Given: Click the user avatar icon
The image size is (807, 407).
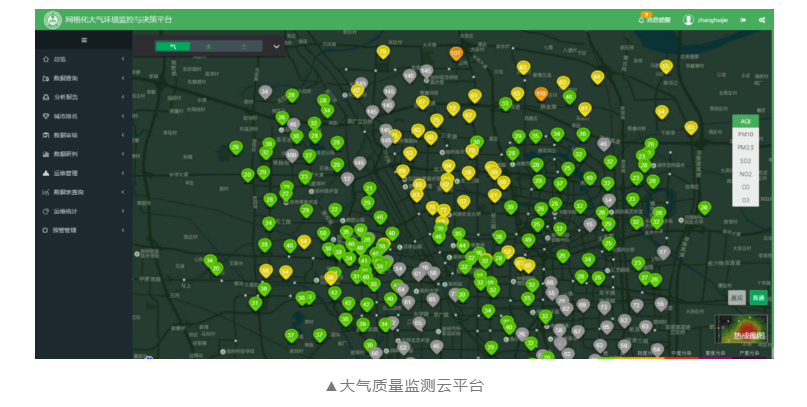Looking at the screenshot, I should [688, 19].
